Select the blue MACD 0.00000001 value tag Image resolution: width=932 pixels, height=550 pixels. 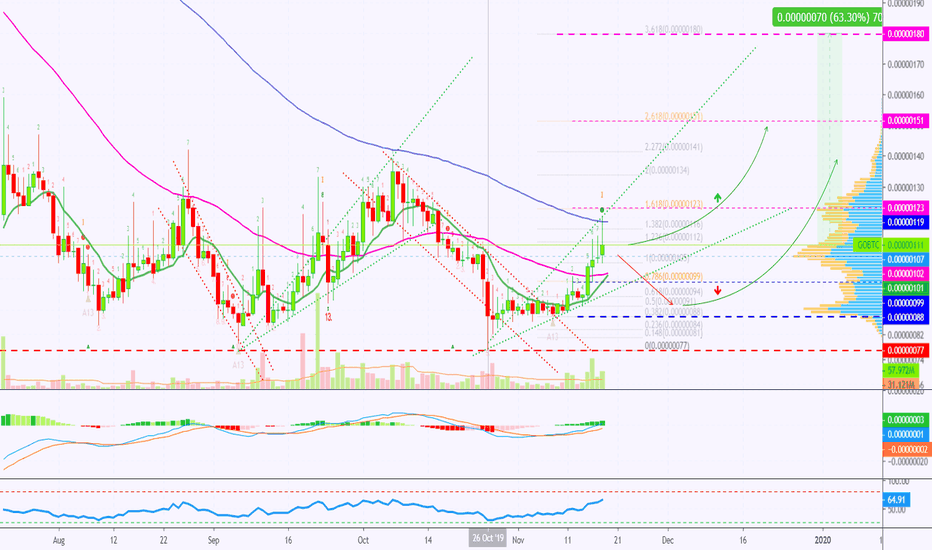click(x=906, y=434)
